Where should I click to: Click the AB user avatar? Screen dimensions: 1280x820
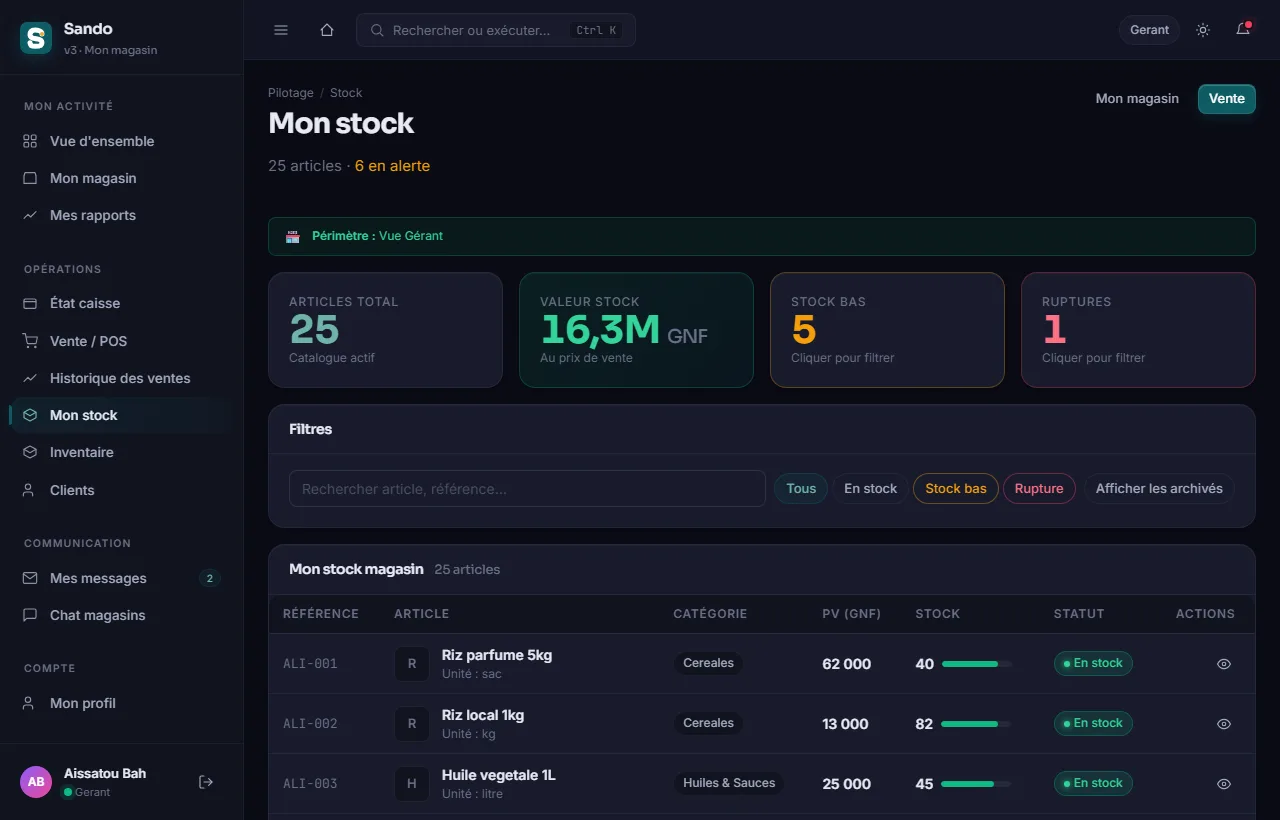point(36,782)
